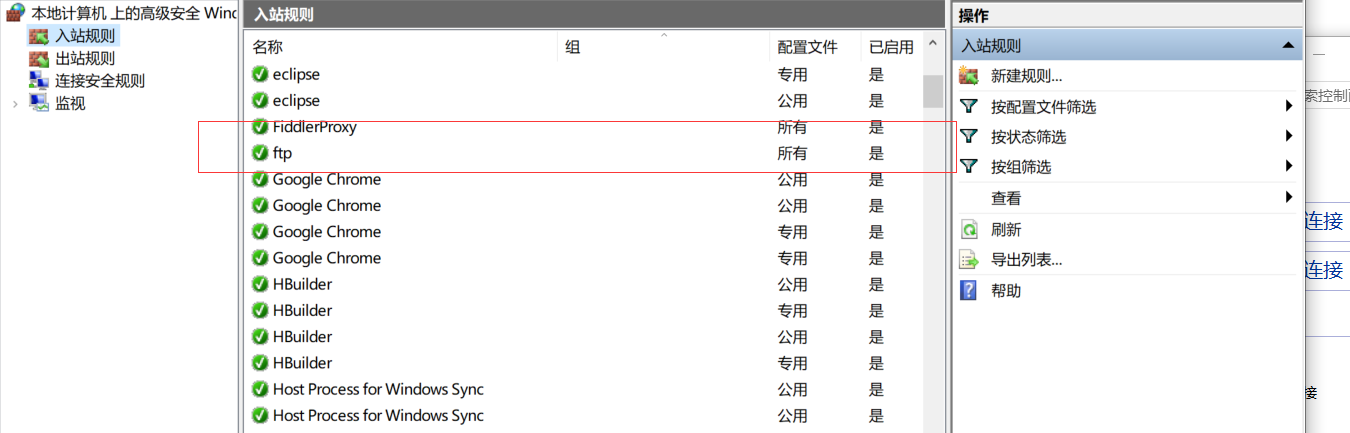Open the 按状态筛选 submenu arrow
This screenshot has width=1350, height=433.
coord(1289,136)
